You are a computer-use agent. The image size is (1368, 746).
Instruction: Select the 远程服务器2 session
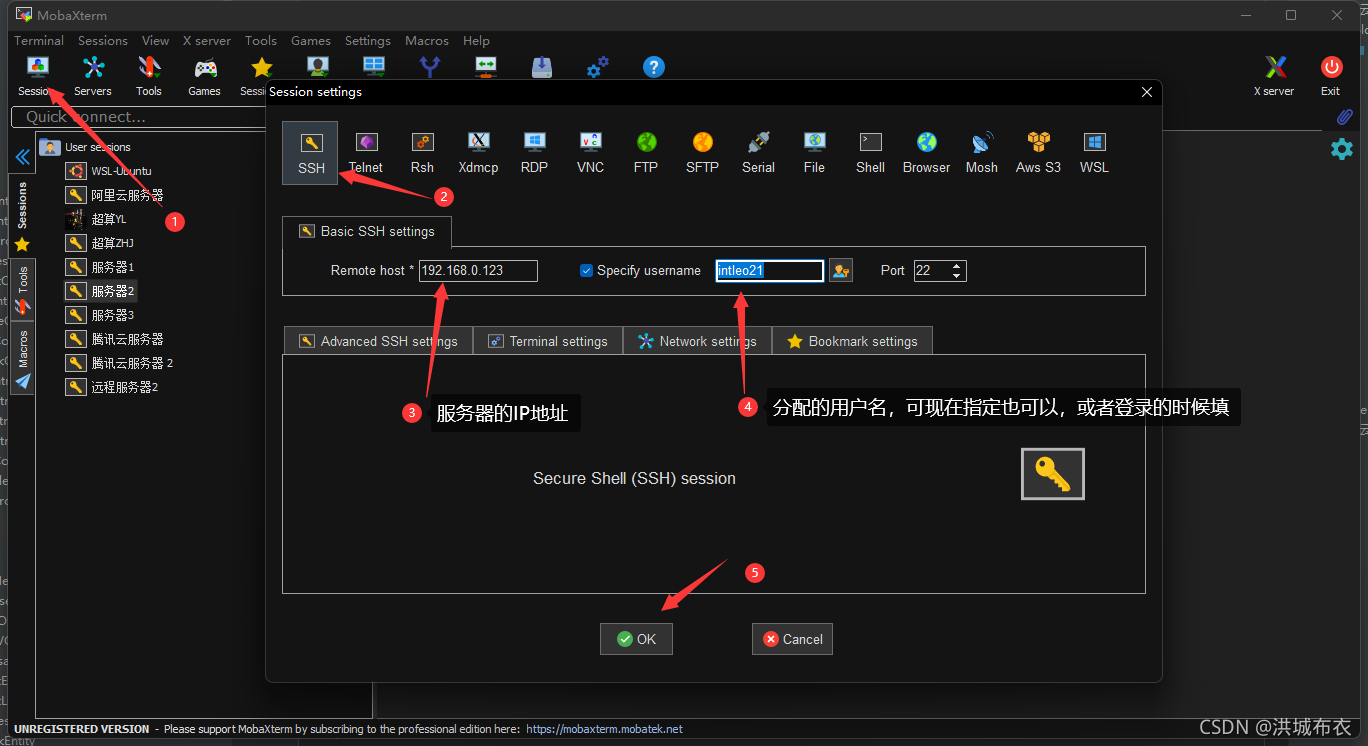click(x=112, y=387)
